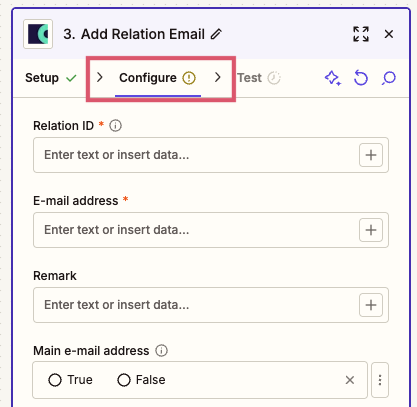The height and width of the screenshot is (407, 417).
Task: Click chevron between Configure and Test
Action: click(218, 77)
